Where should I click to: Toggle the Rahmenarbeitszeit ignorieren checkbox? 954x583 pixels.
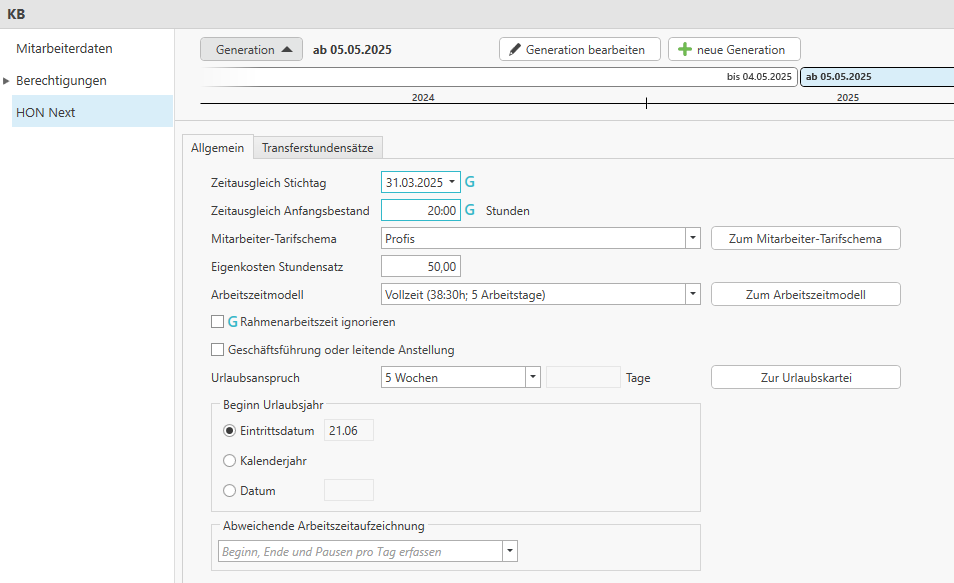click(x=217, y=322)
